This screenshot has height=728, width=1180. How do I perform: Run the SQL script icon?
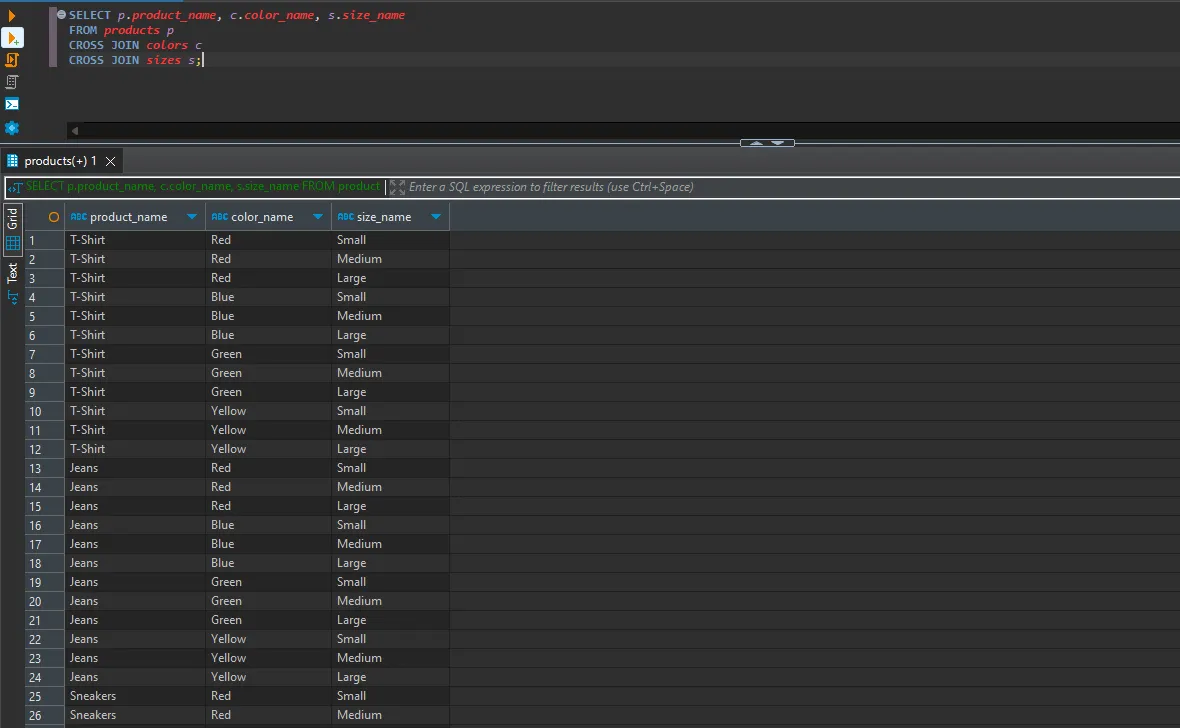(11, 59)
